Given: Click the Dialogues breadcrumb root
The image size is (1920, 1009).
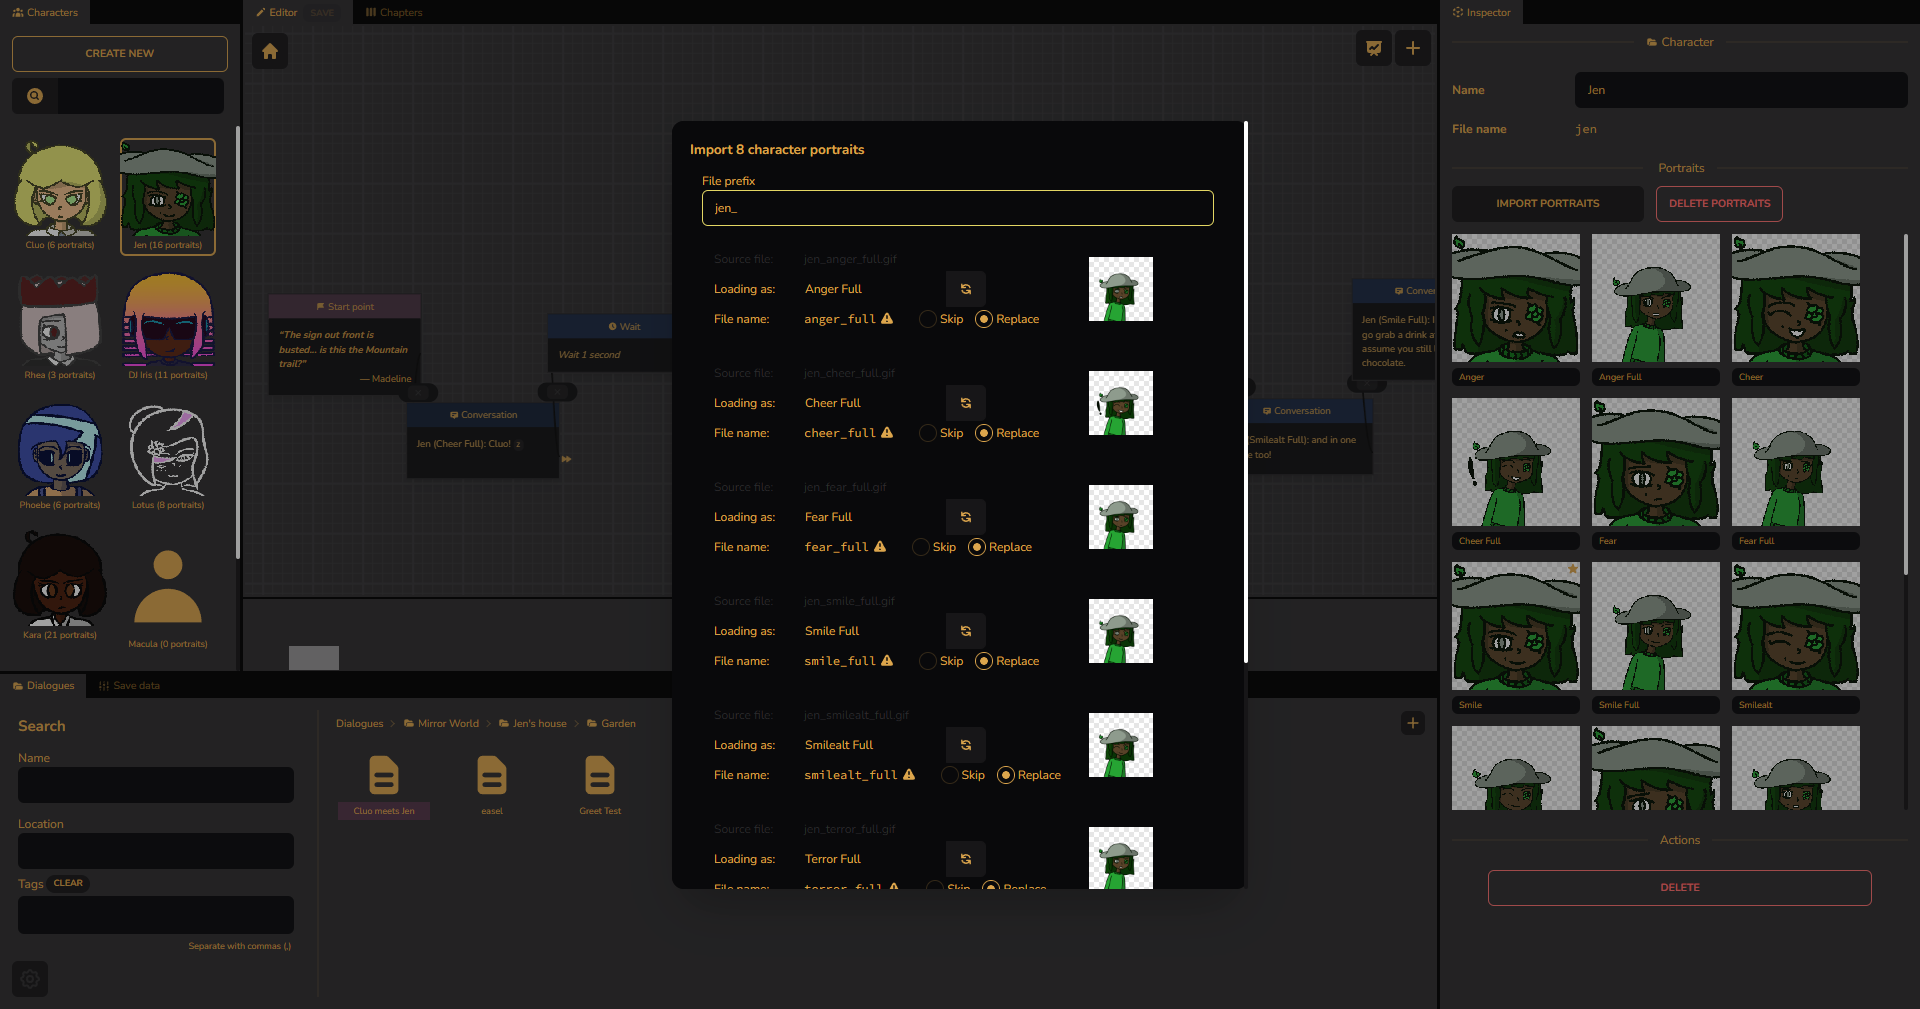Looking at the screenshot, I should click(x=360, y=723).
